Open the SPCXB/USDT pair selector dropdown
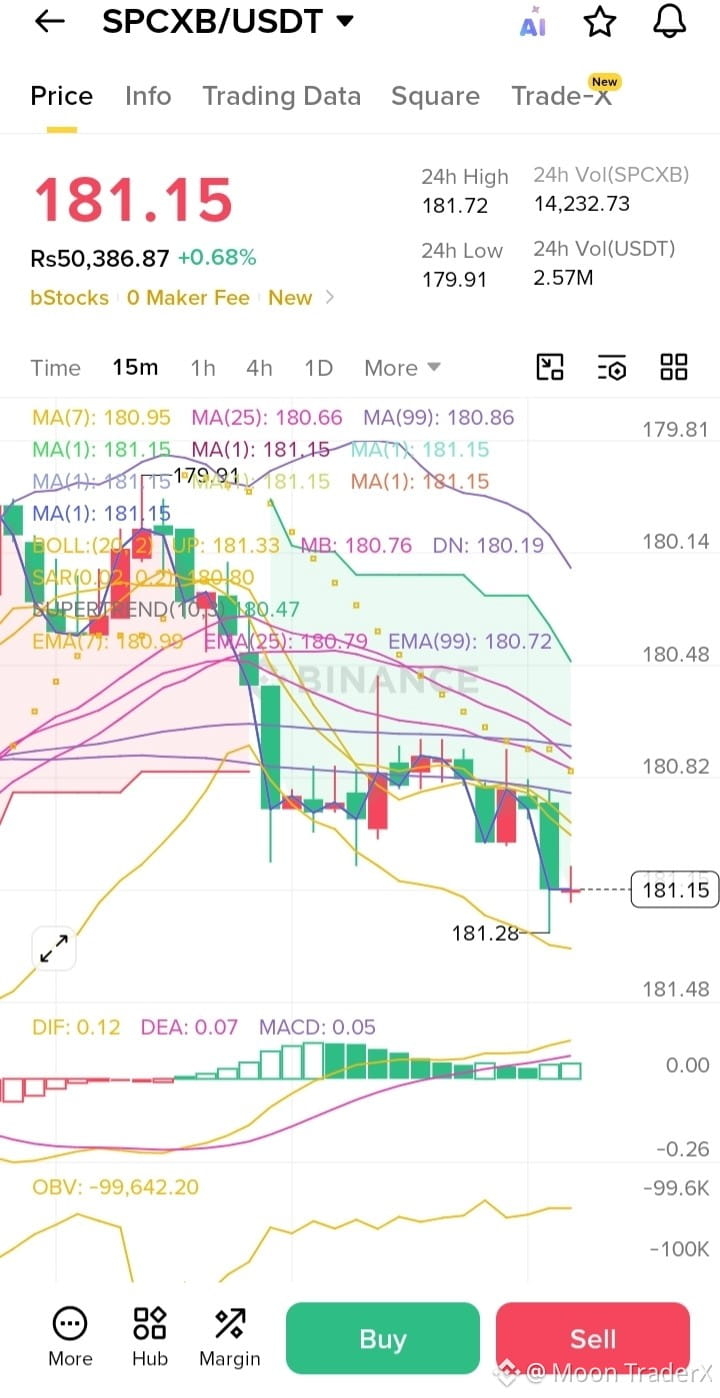 point(228,21)
